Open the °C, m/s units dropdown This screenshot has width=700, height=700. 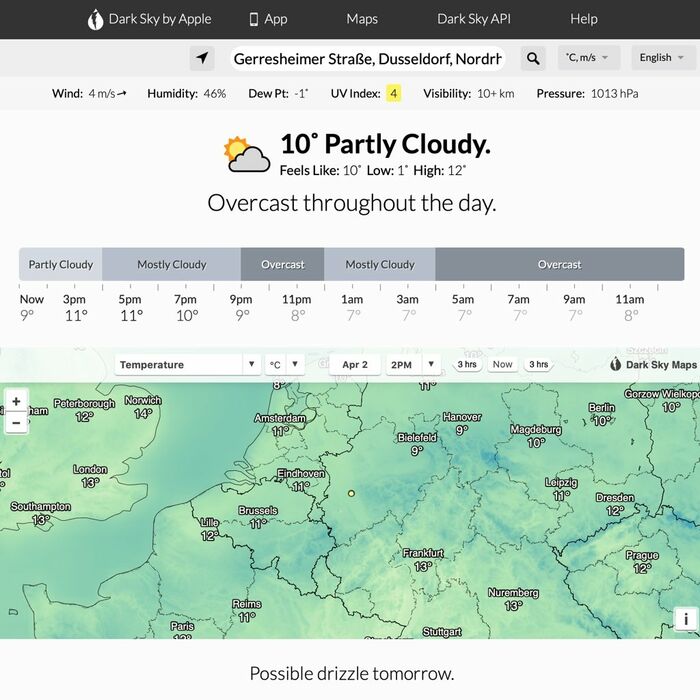[589, 58]
